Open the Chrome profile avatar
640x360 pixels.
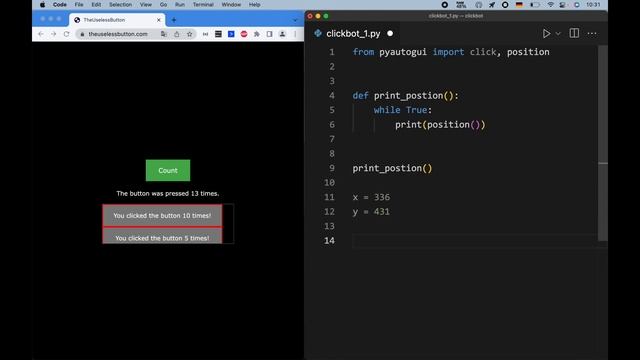(x=282, y=34)
